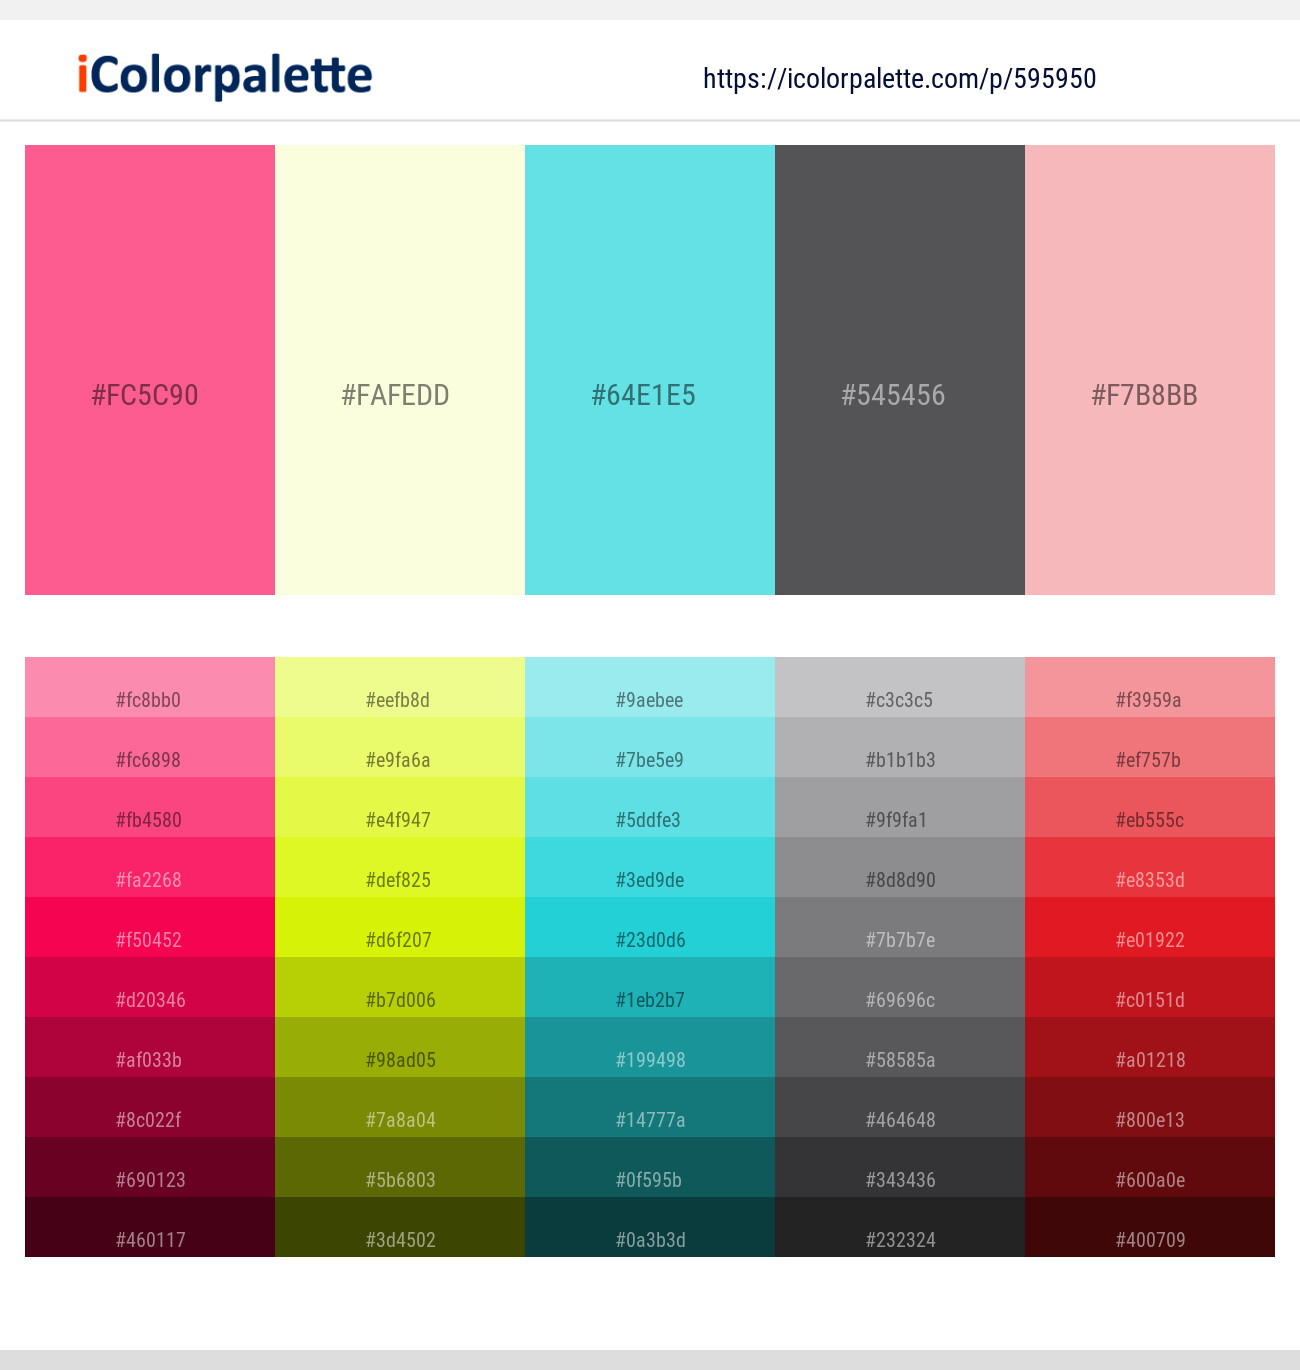The height and width of the screenshot is (1370, 1300).
Task: Select the #c3c3c5 light gray shade
Action: click(x=900, y=687)
